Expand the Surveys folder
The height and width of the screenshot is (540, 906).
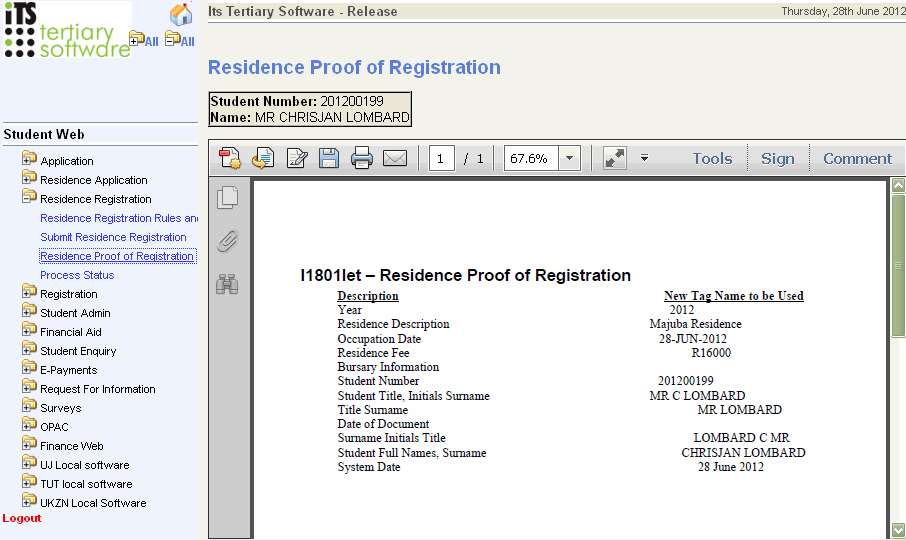[29, 405]
